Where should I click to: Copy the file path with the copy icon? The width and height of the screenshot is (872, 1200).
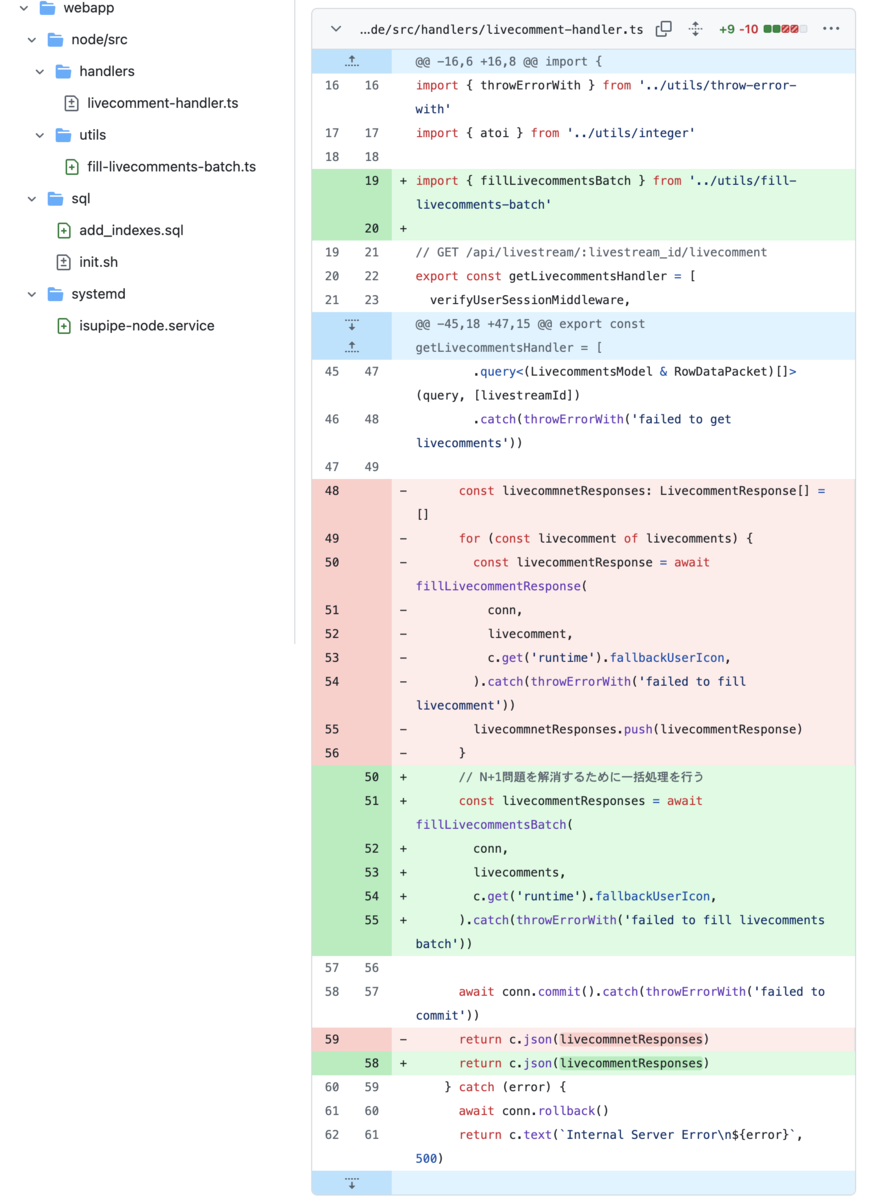tap(663, 29)
